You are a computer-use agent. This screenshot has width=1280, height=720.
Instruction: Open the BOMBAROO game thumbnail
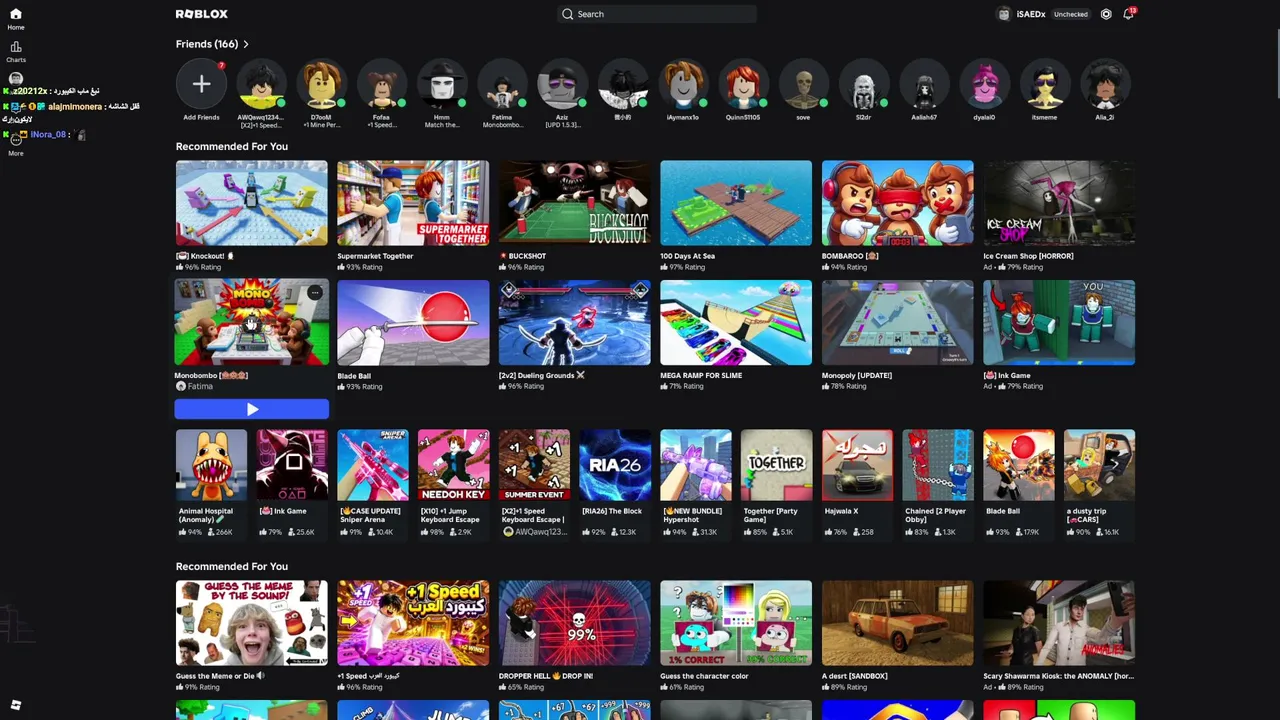click(x=897, y=203)
